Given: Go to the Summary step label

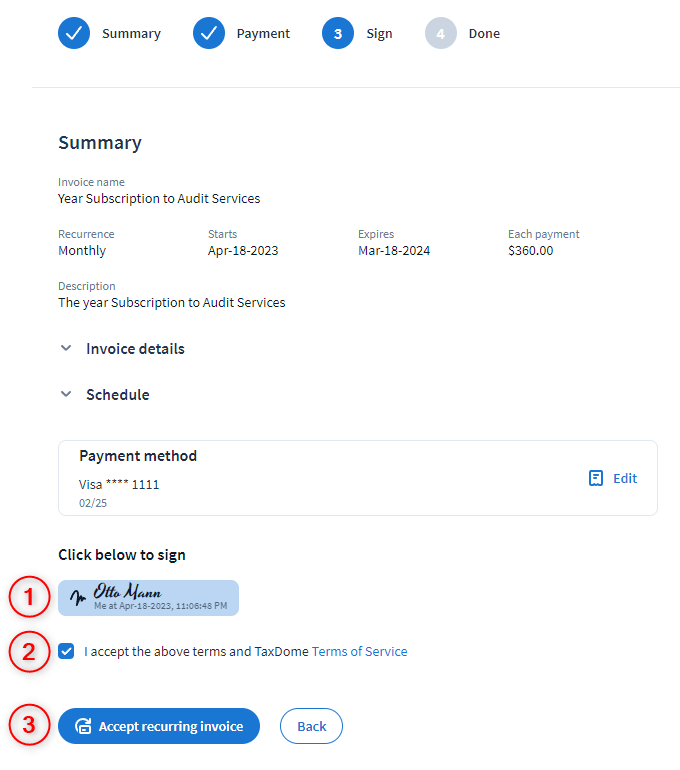Looking at the screenshot, I should (x=131, y=34).
